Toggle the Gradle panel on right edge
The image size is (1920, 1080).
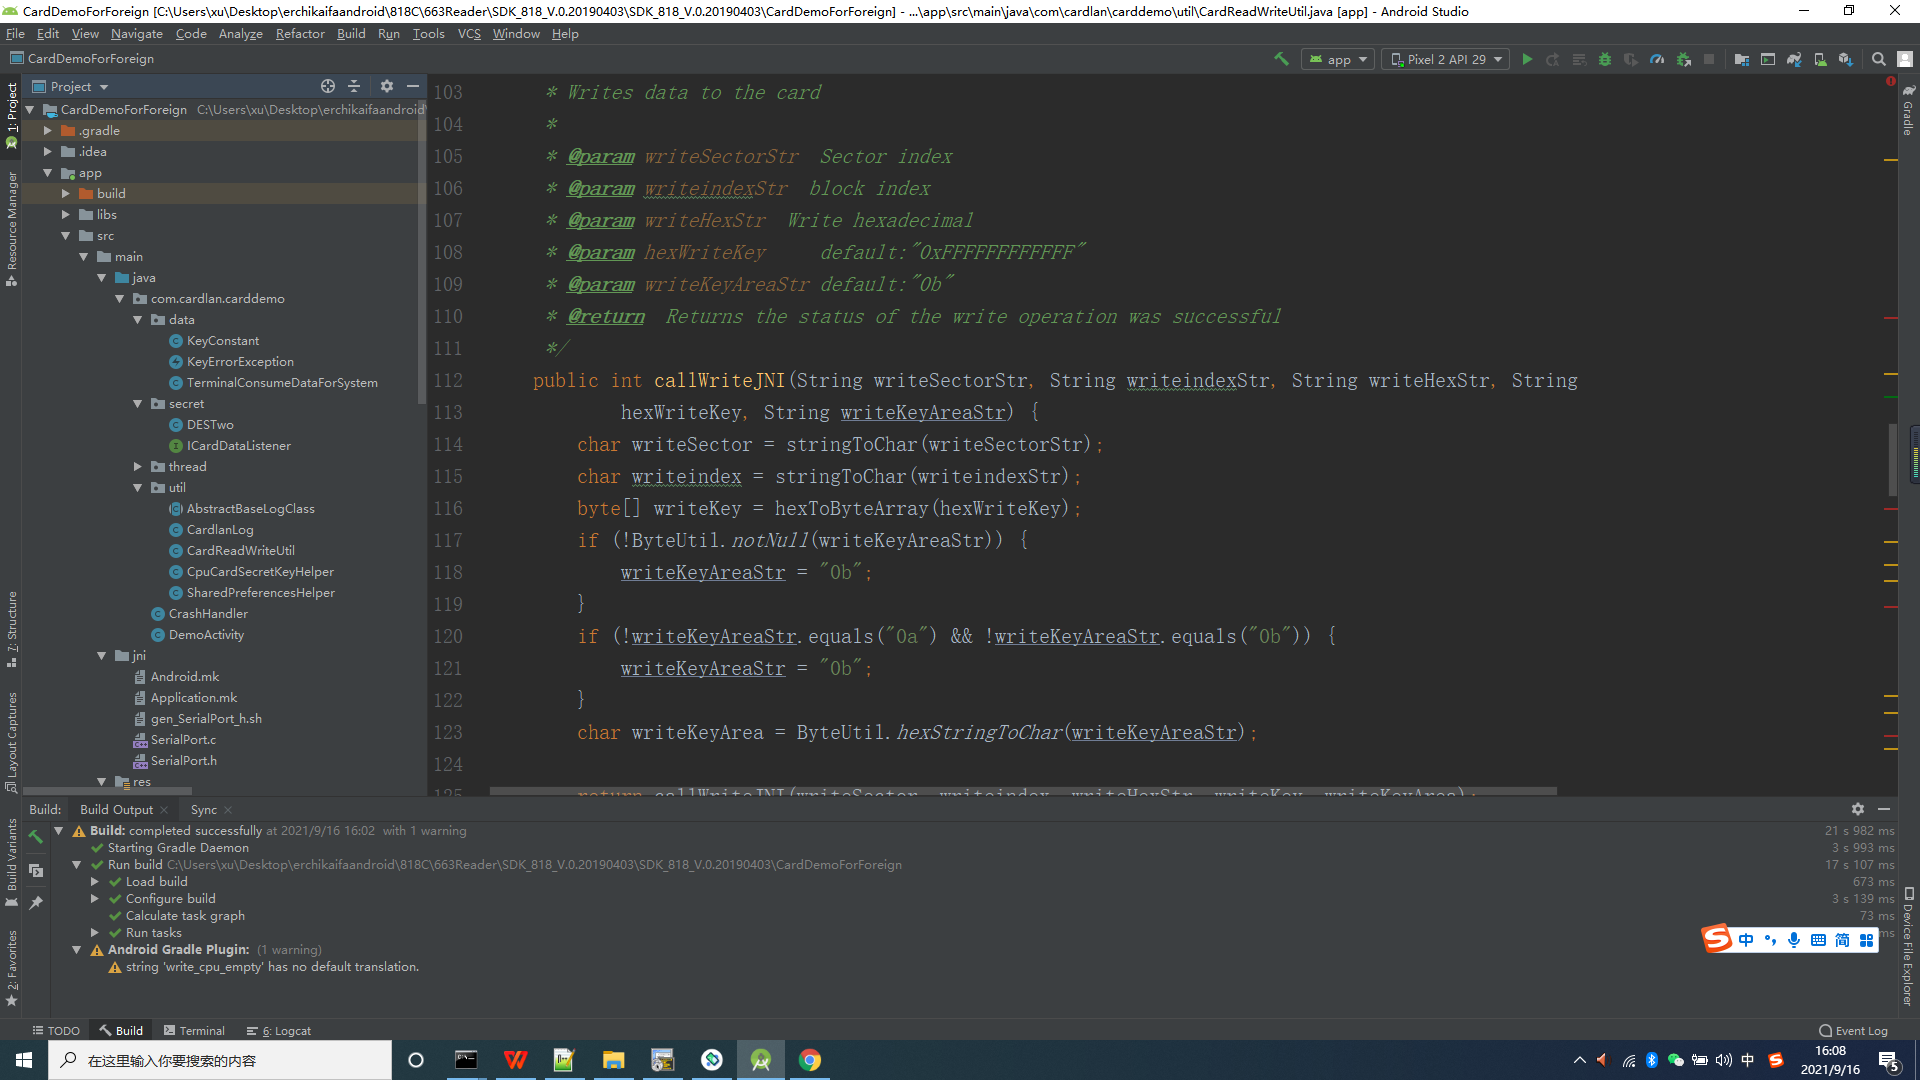[x=1908, y=110]
